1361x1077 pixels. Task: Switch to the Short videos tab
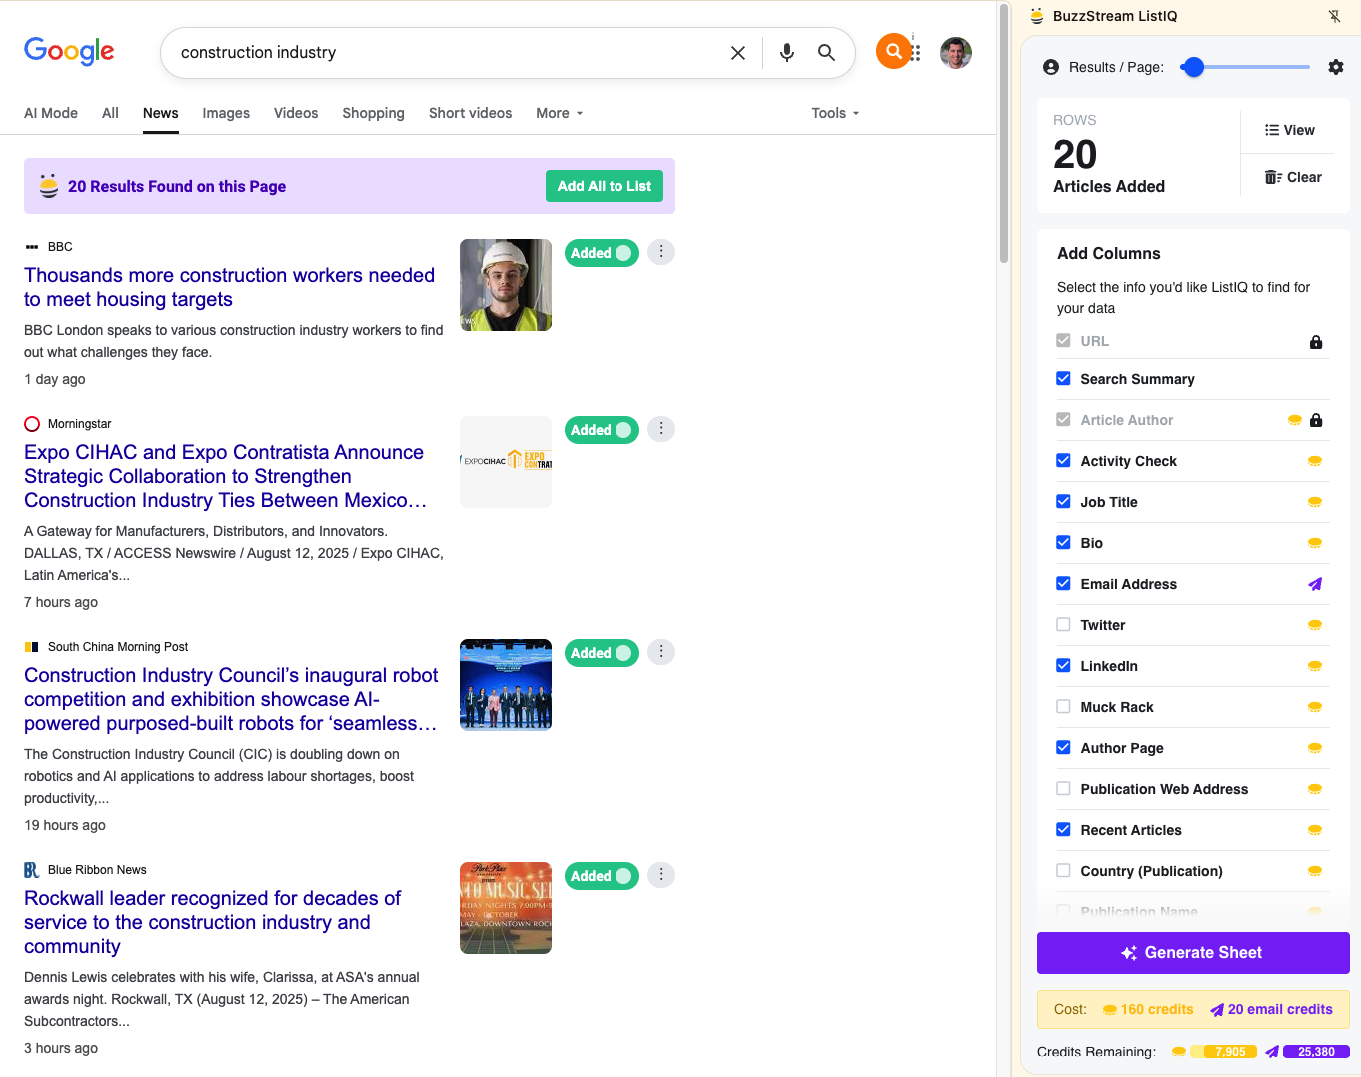click(x=470, y=113)
